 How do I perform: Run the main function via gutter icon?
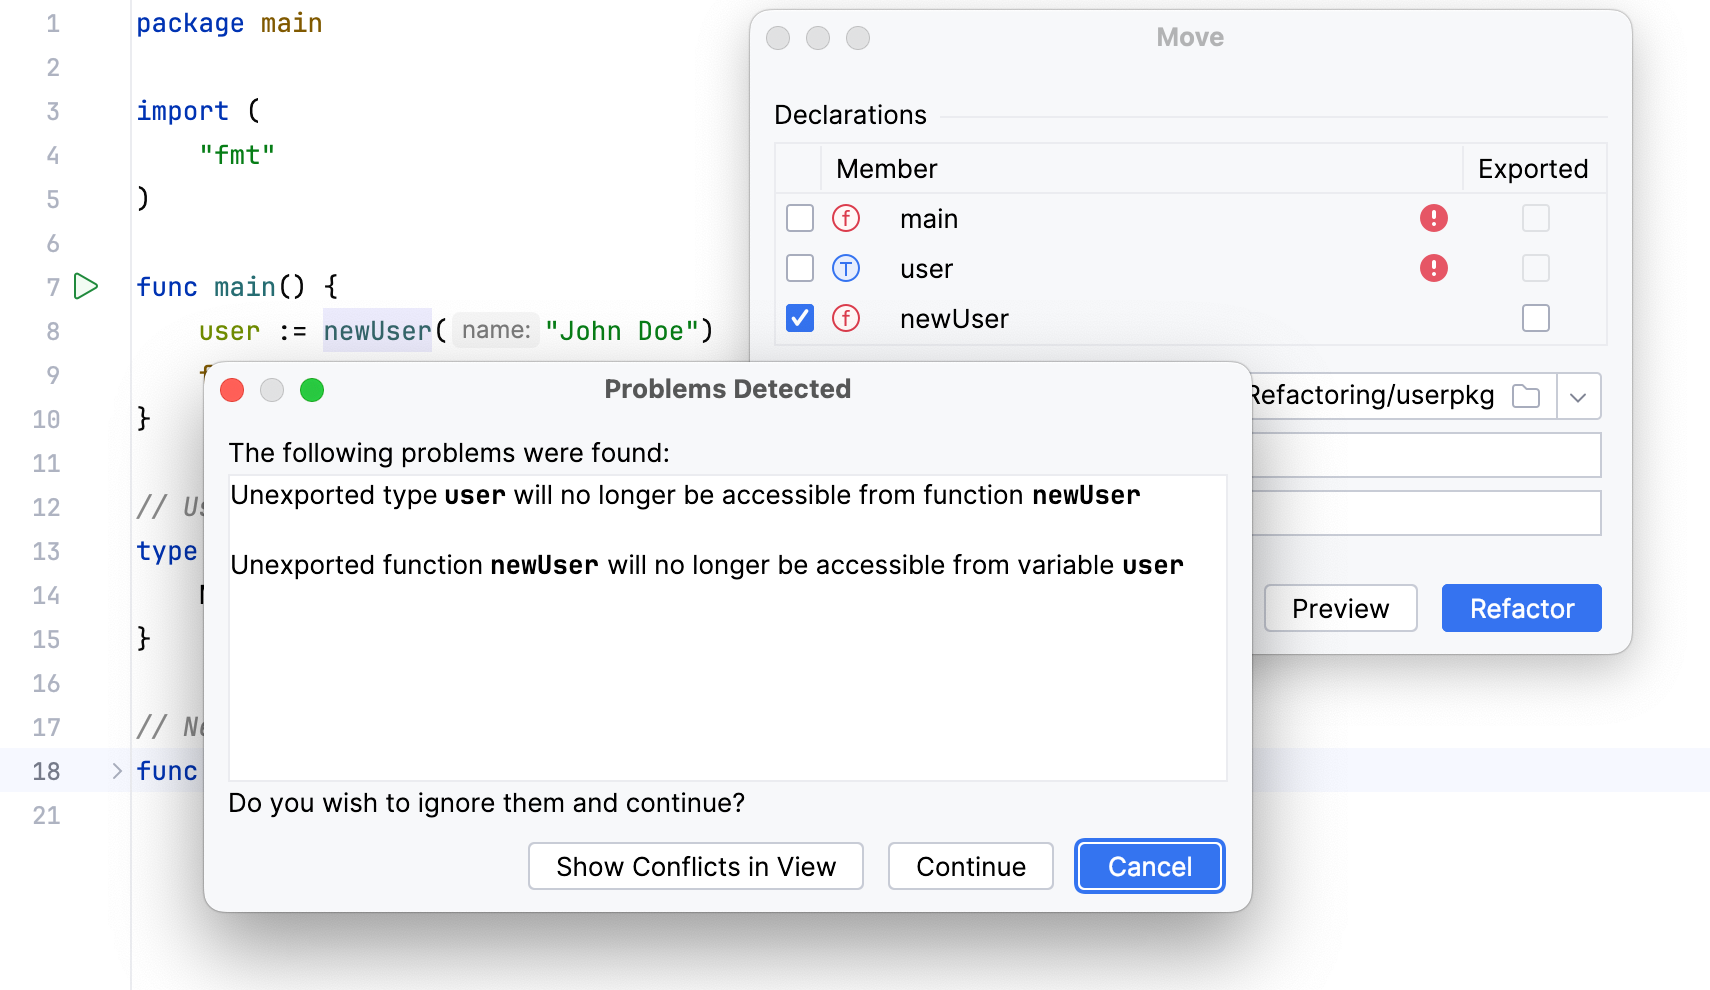pyautogui.click(x=86, y=286)
